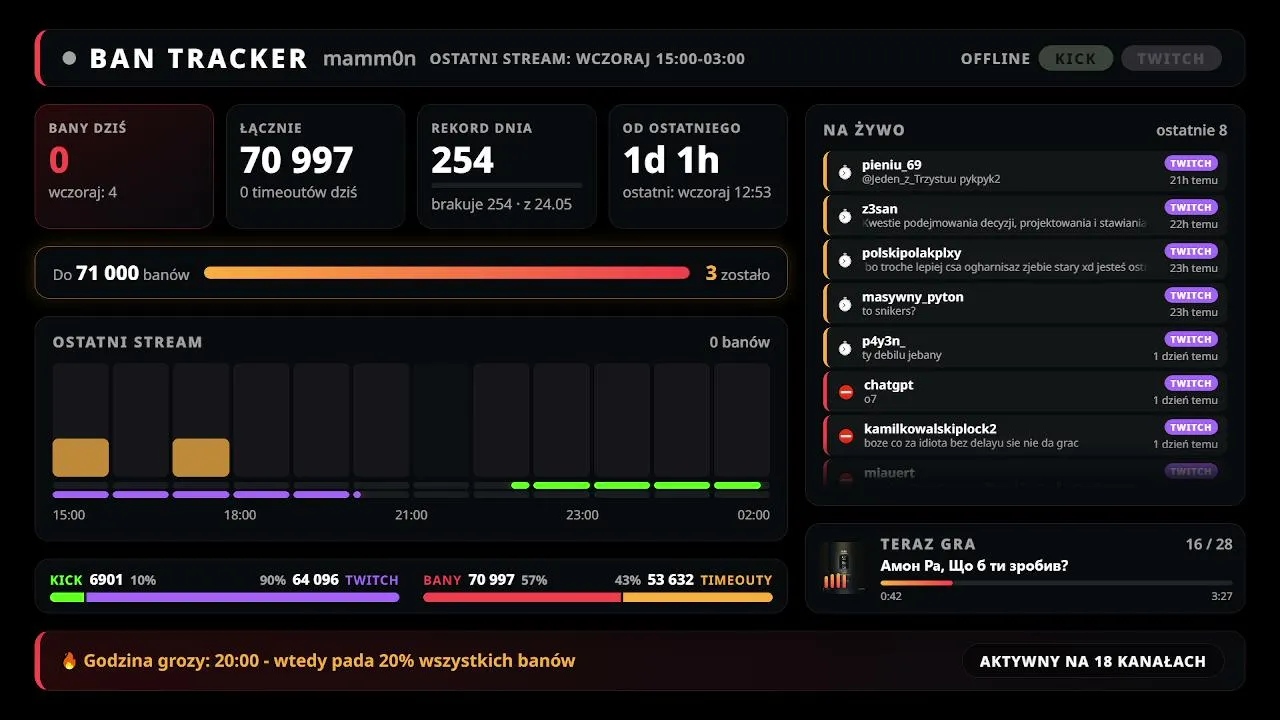Screen dimensions: 1280x720
Task: Click message 'to snikers?'
Action: (x=889, y=311)
